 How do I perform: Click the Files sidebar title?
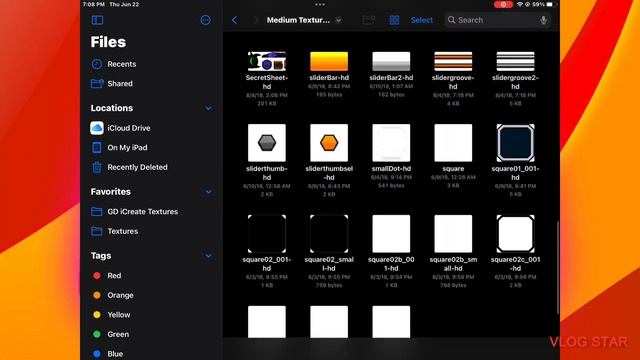click(x=108, y=42)
